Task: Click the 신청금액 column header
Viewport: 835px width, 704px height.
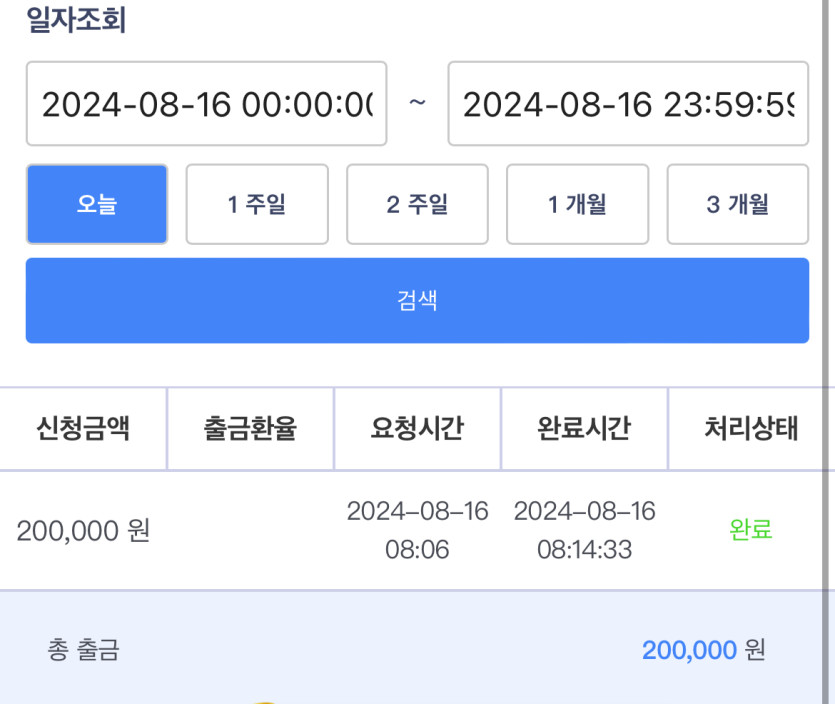Action: pyautogui.click(x=83, y=429)
